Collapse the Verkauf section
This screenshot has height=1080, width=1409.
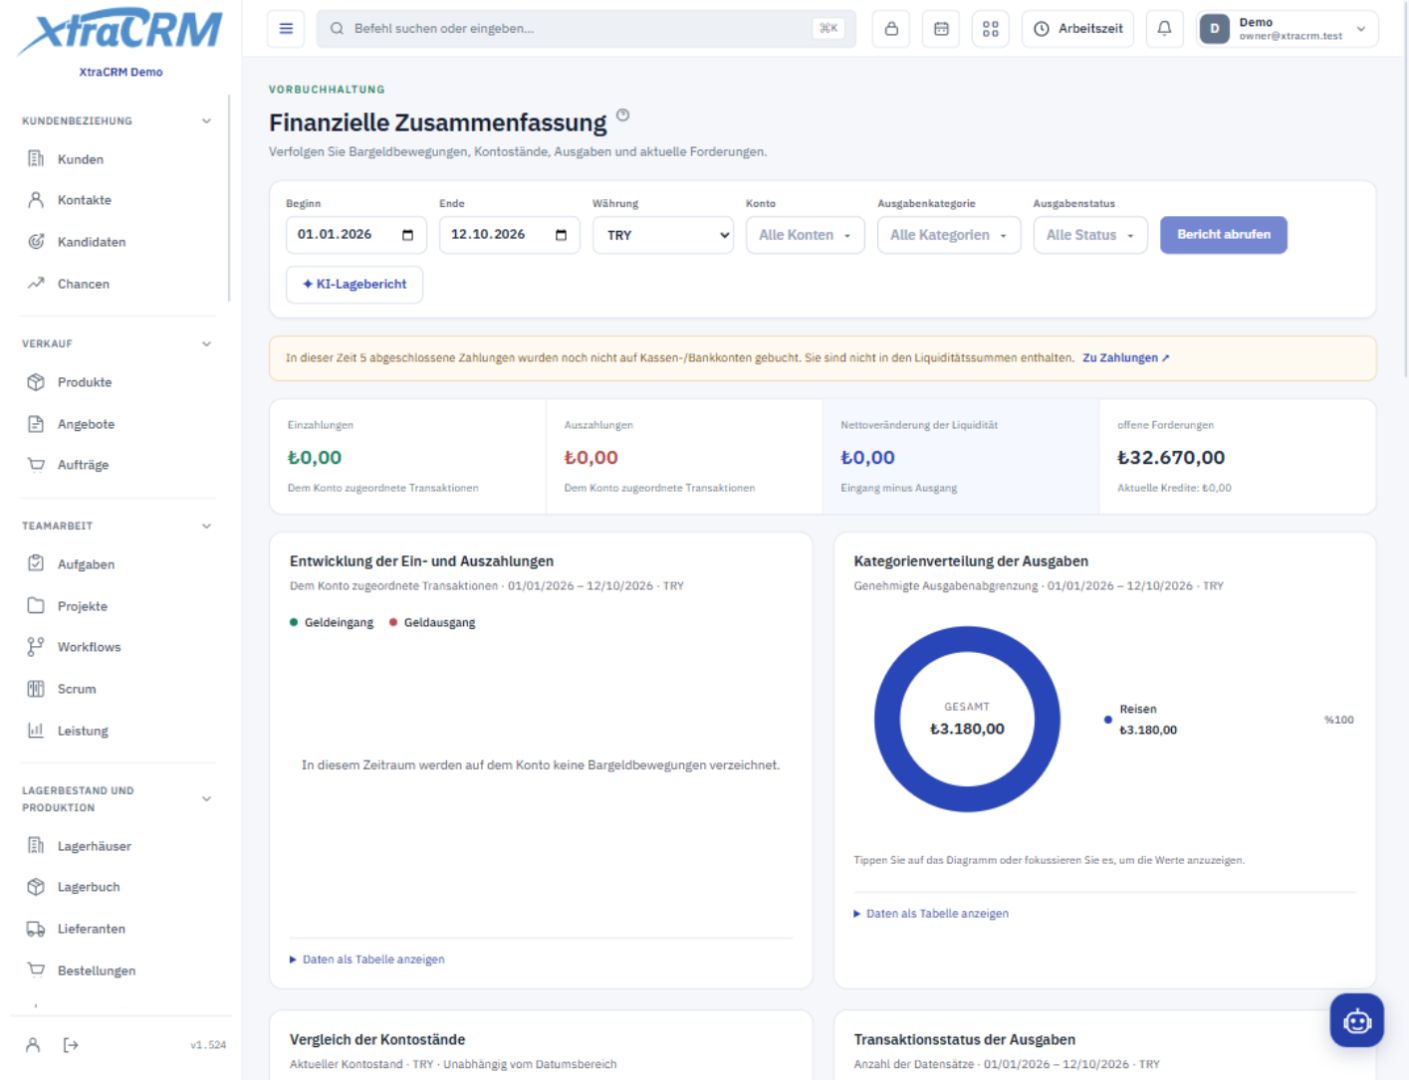click(x=207, y=344)
